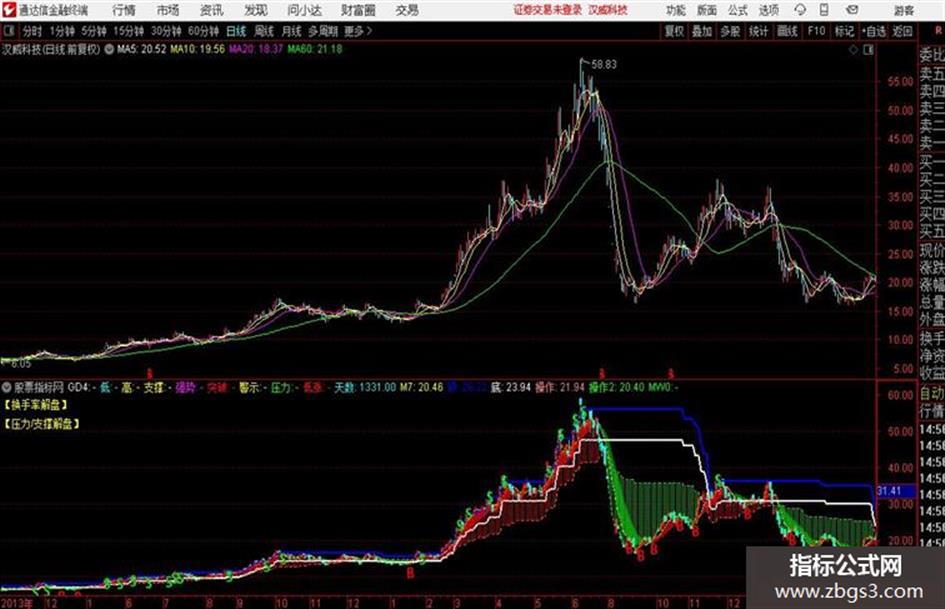Click the 底: 23.94 indicator value
The image size is (945, 609).
click(510, 387)
